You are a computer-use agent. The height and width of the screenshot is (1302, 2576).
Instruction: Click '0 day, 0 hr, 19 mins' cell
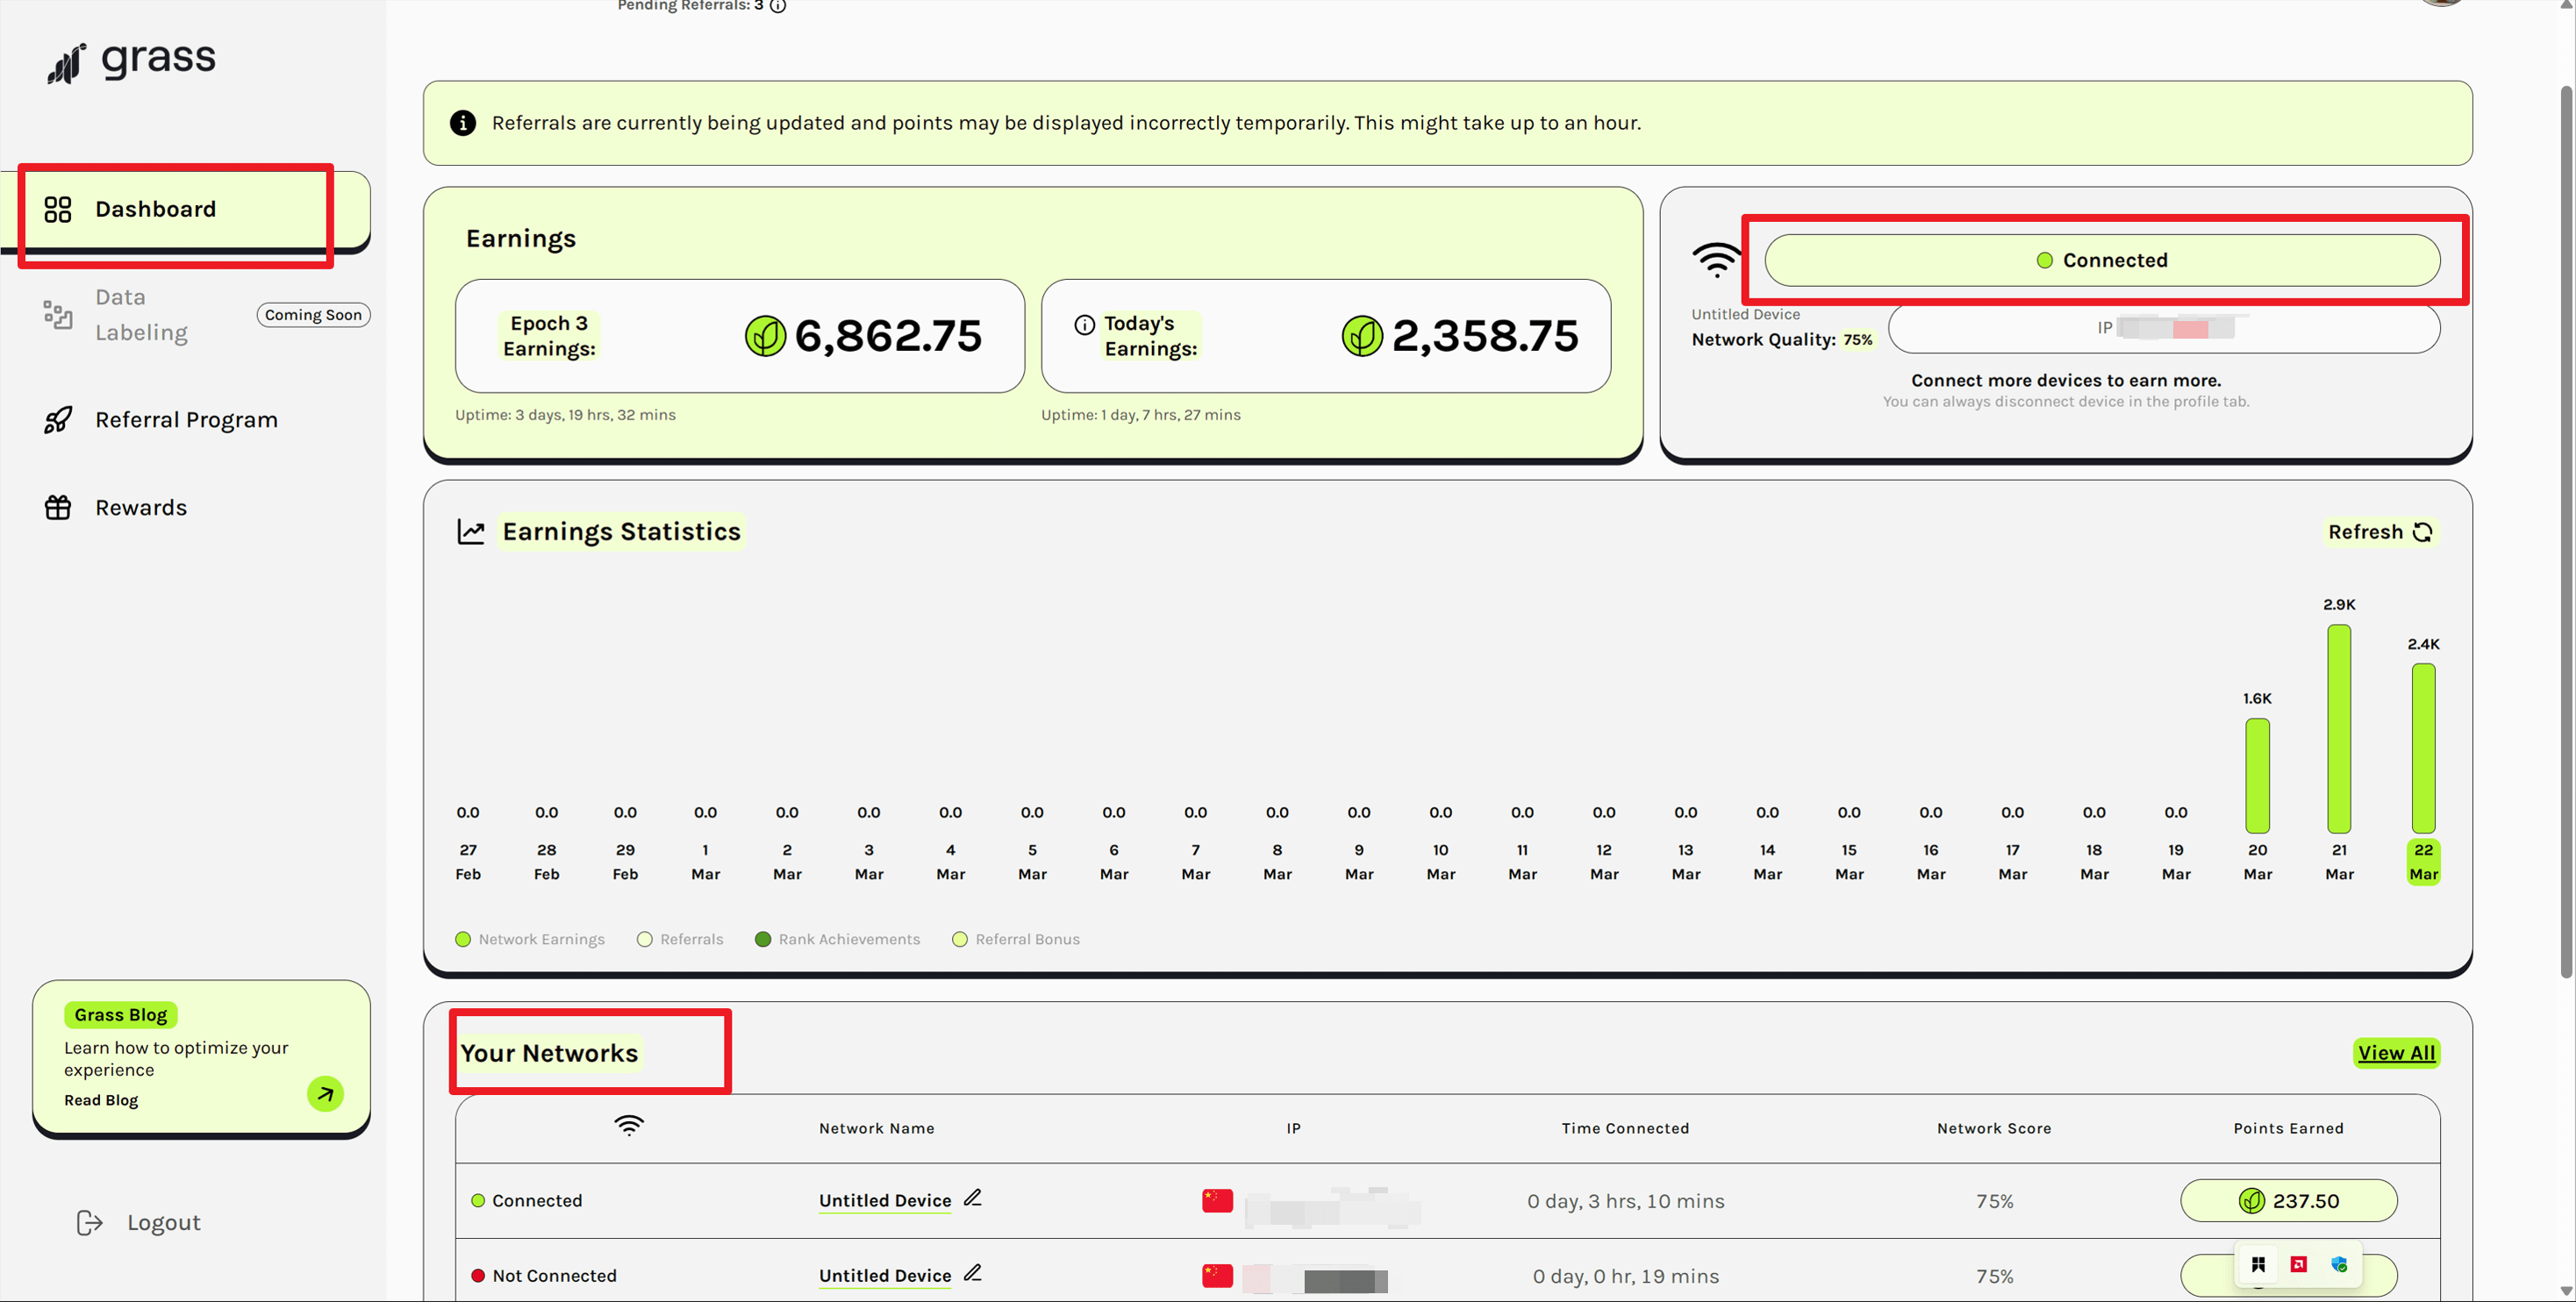pyautogui.click(x=1625, y=1276)
